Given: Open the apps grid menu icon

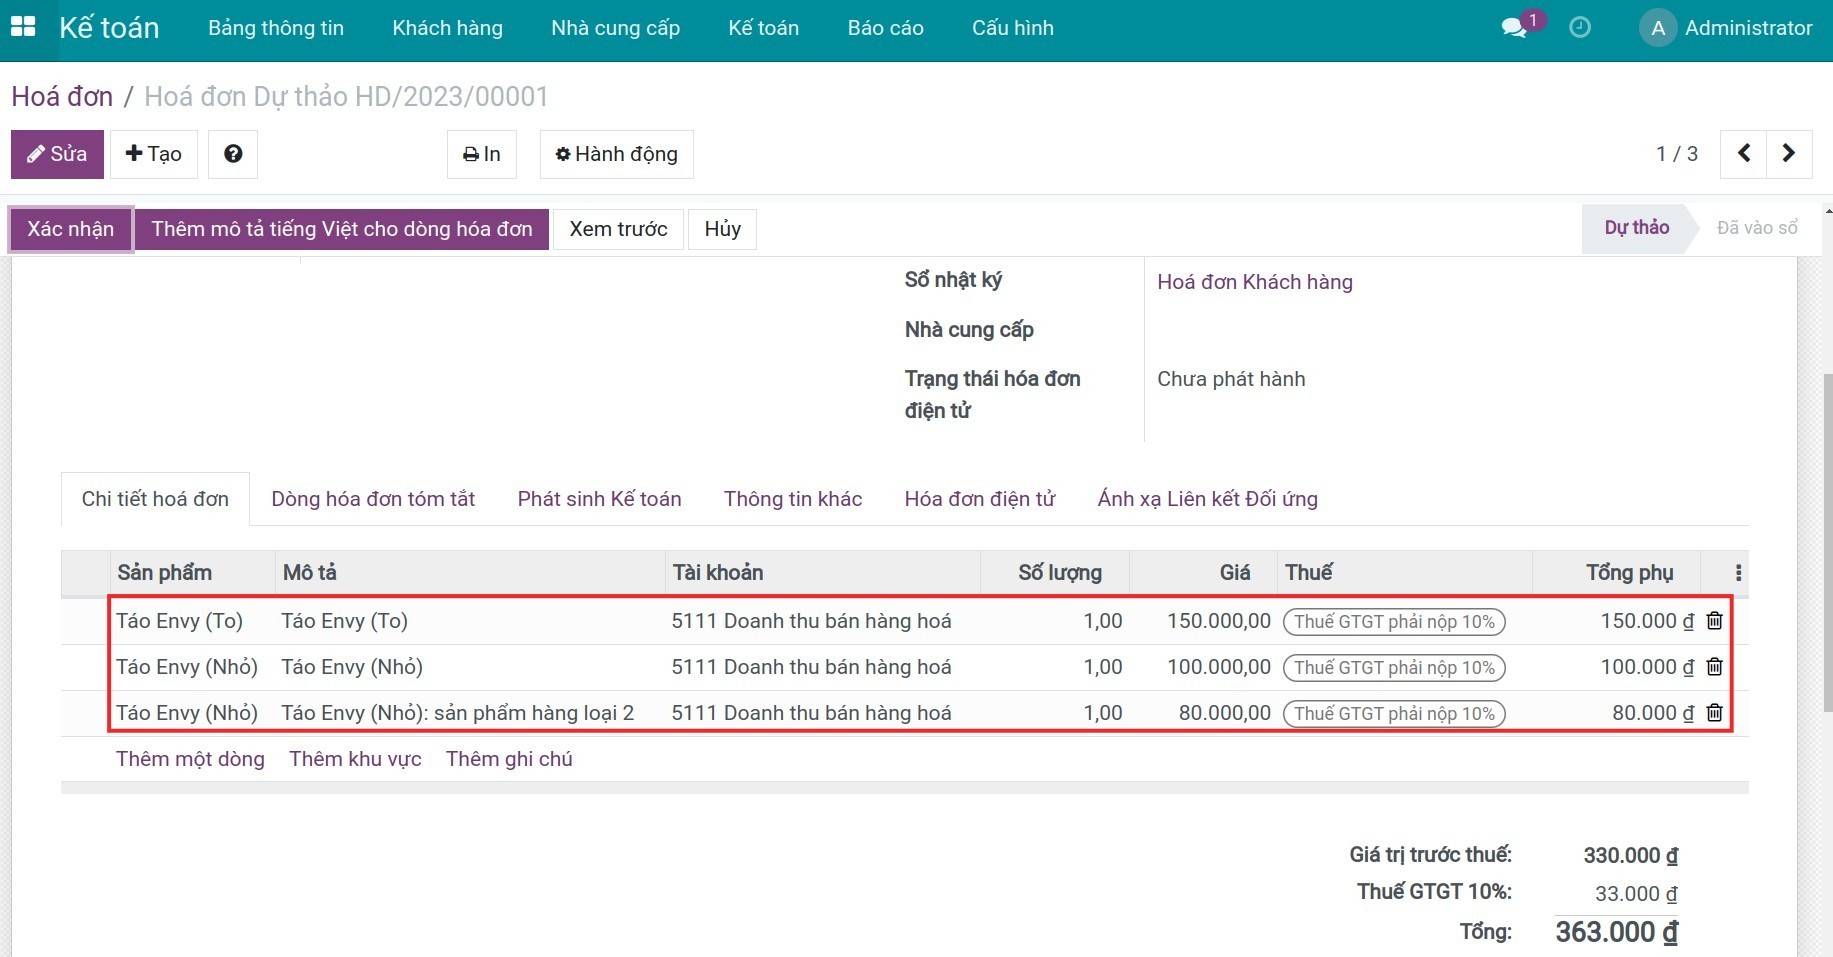Looking at the screenshot, I should click(22, 27).
